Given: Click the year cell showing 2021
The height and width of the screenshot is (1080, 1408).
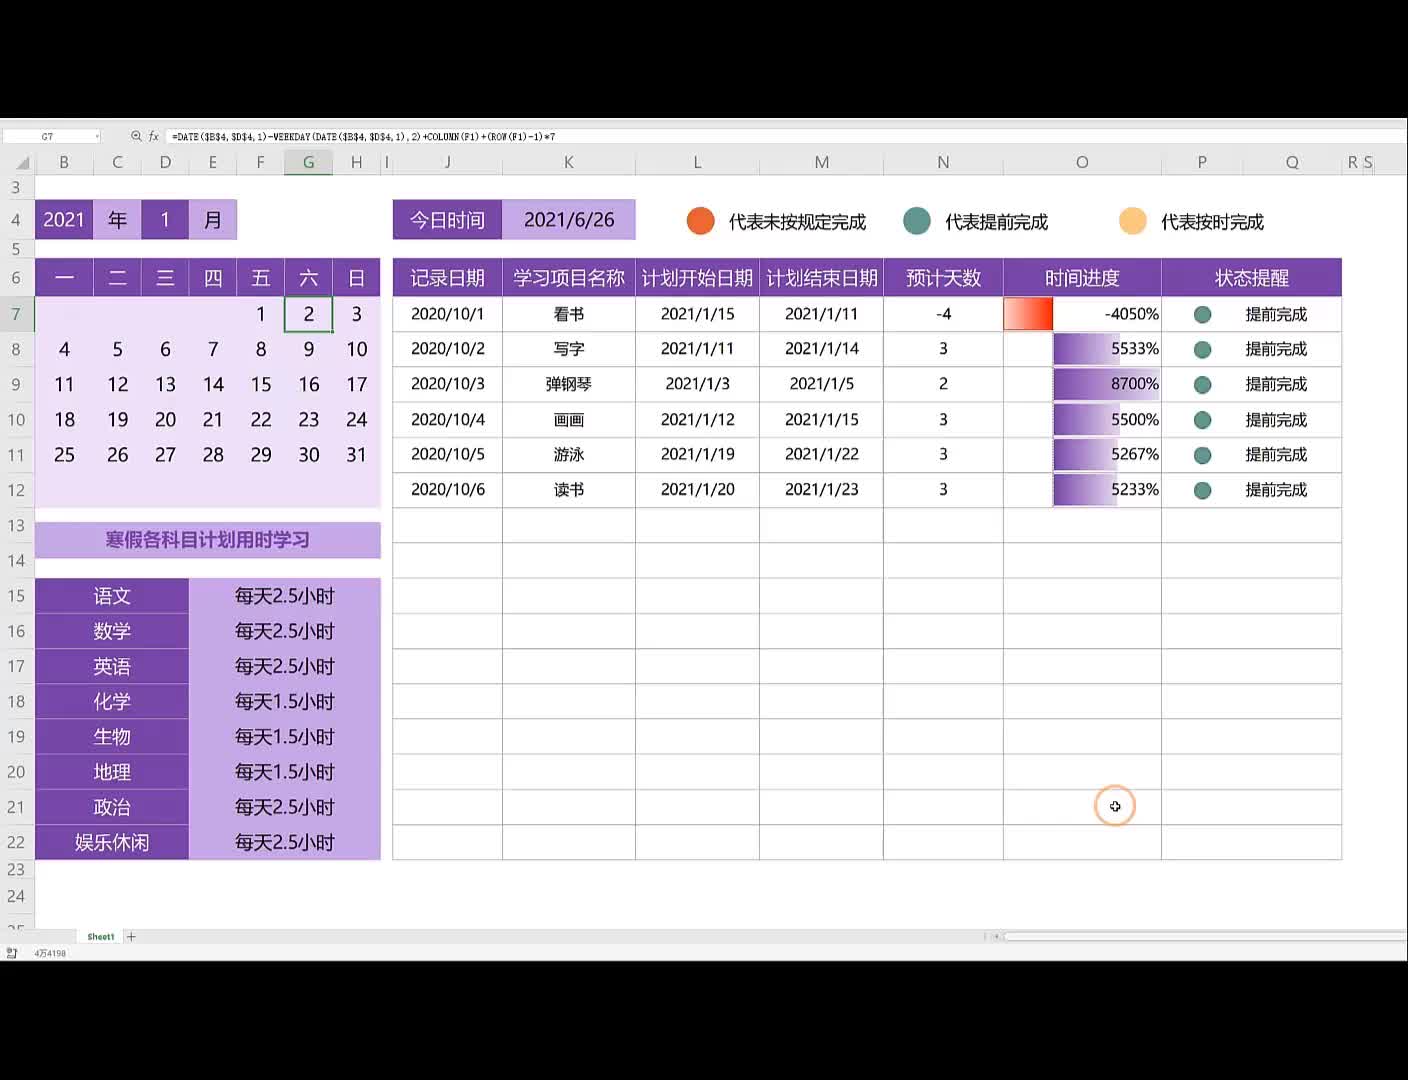Looking at the screenshot, I should click(64, 220).
